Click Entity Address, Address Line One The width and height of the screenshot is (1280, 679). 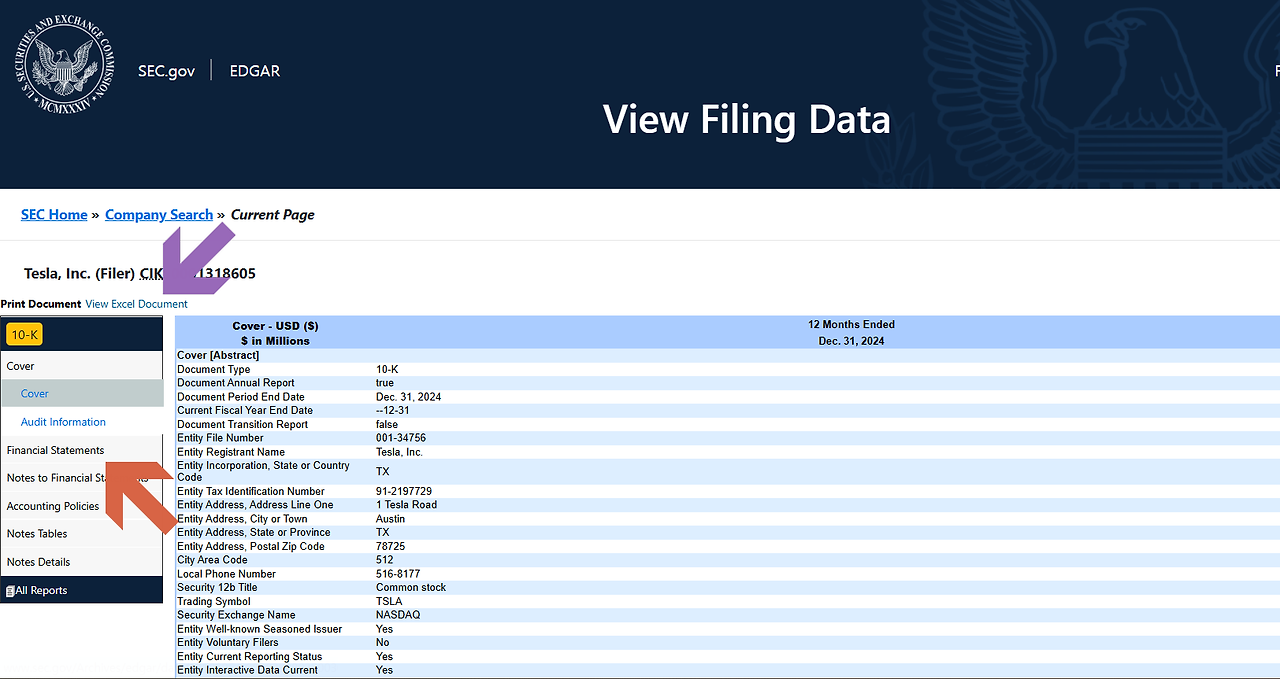[x=255, y=505]
